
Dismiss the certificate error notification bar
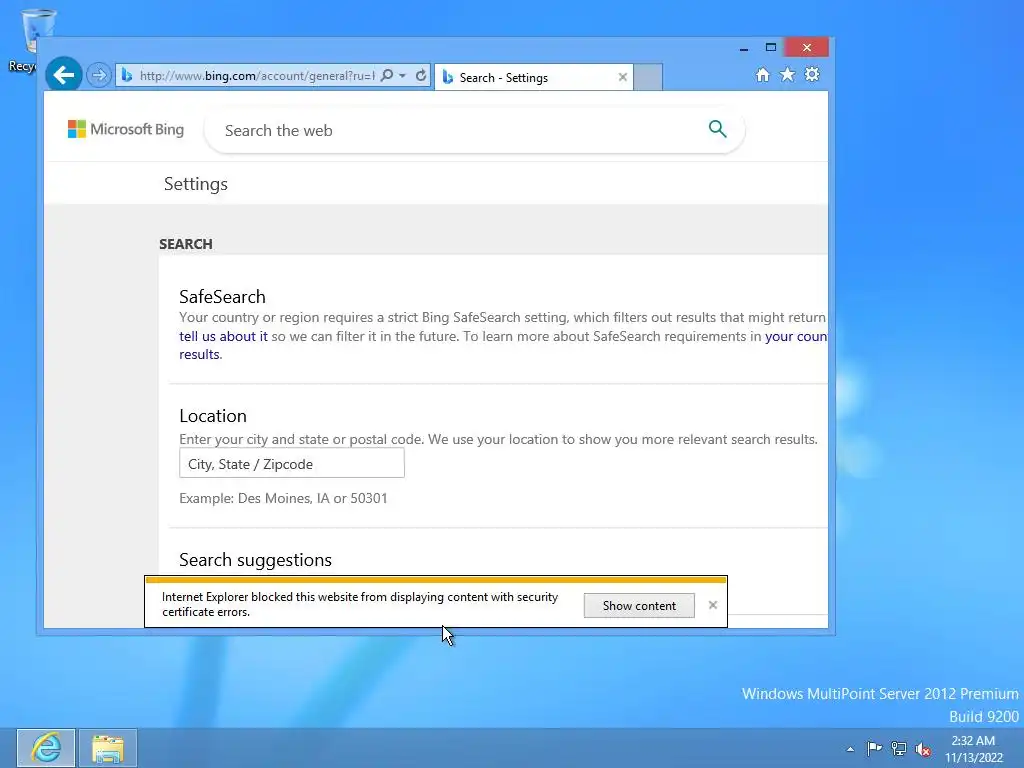[x=712, y=605]
